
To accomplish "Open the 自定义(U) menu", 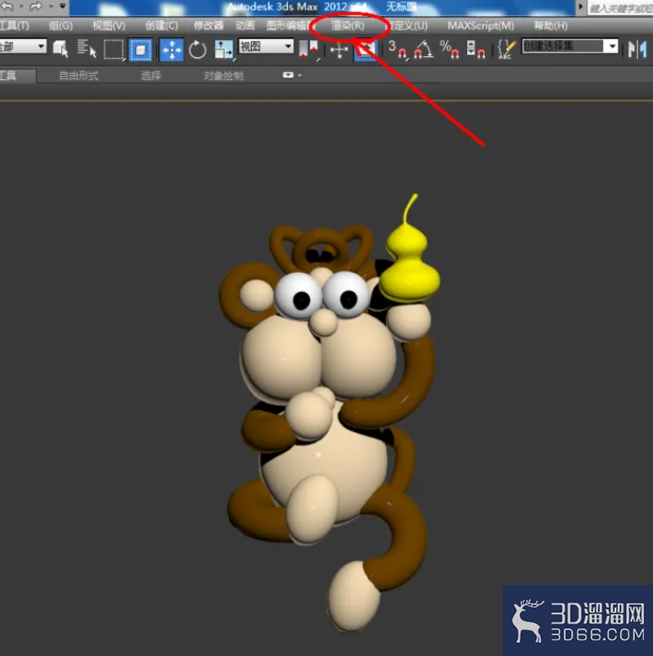I will (408, 26).
